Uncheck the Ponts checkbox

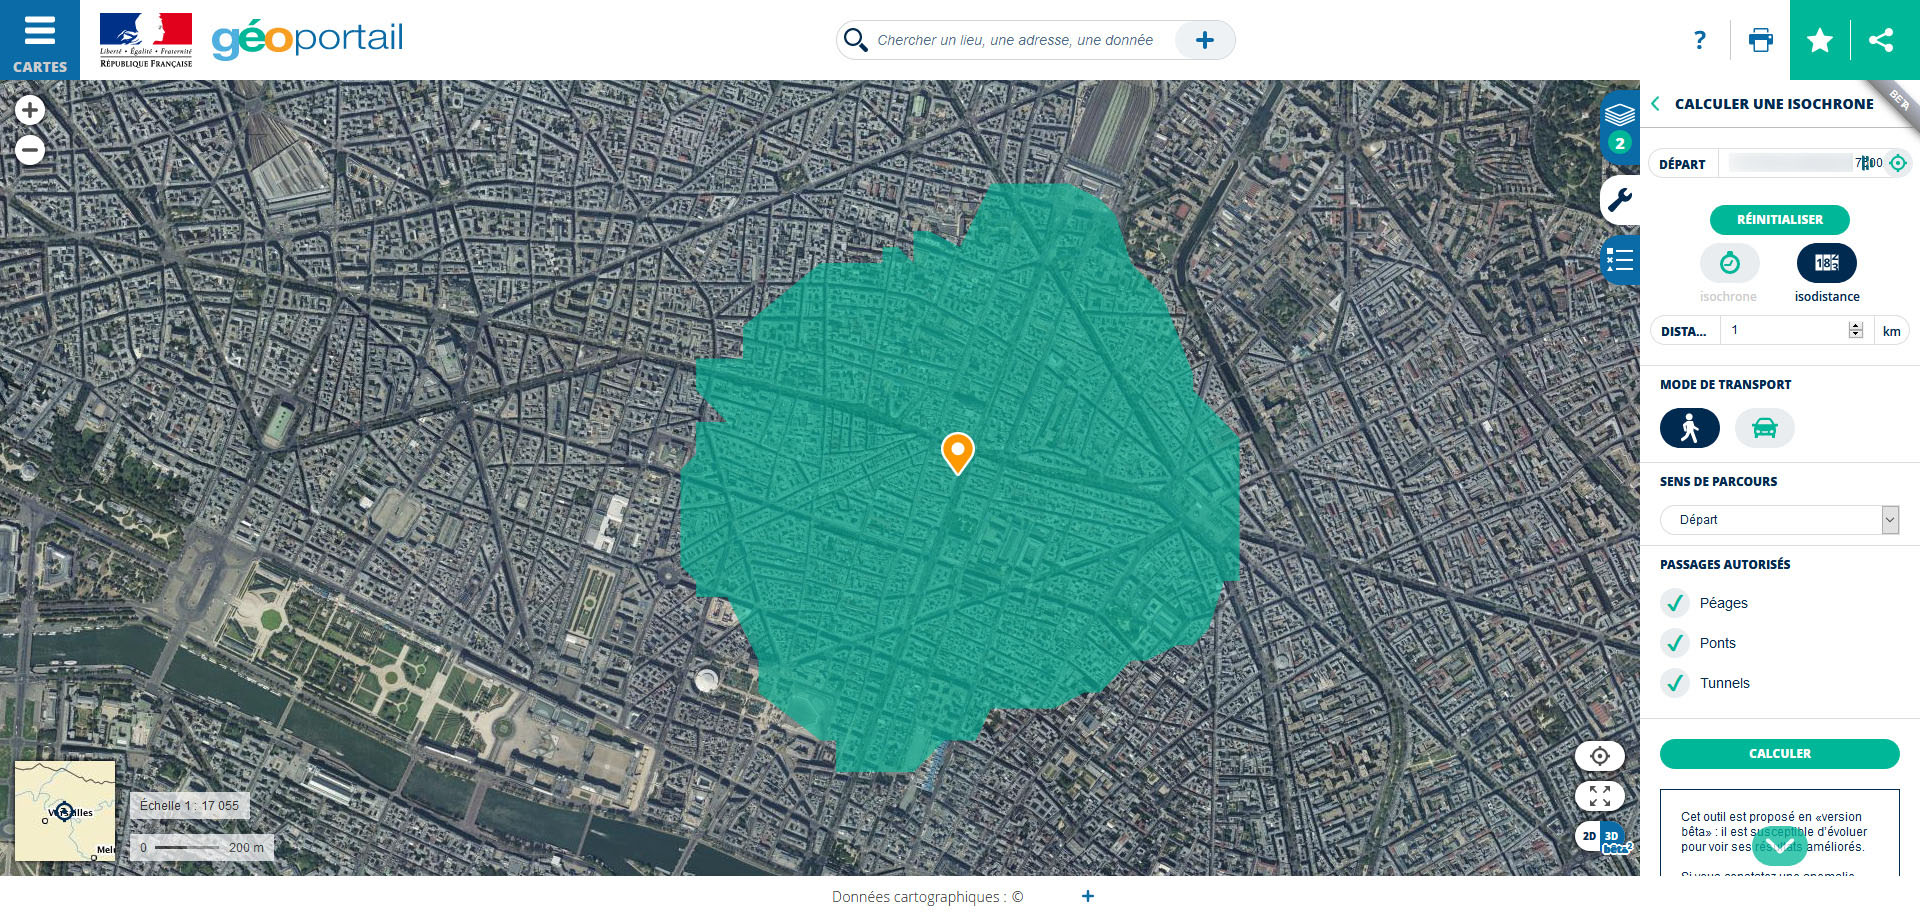click(1675, 643)
